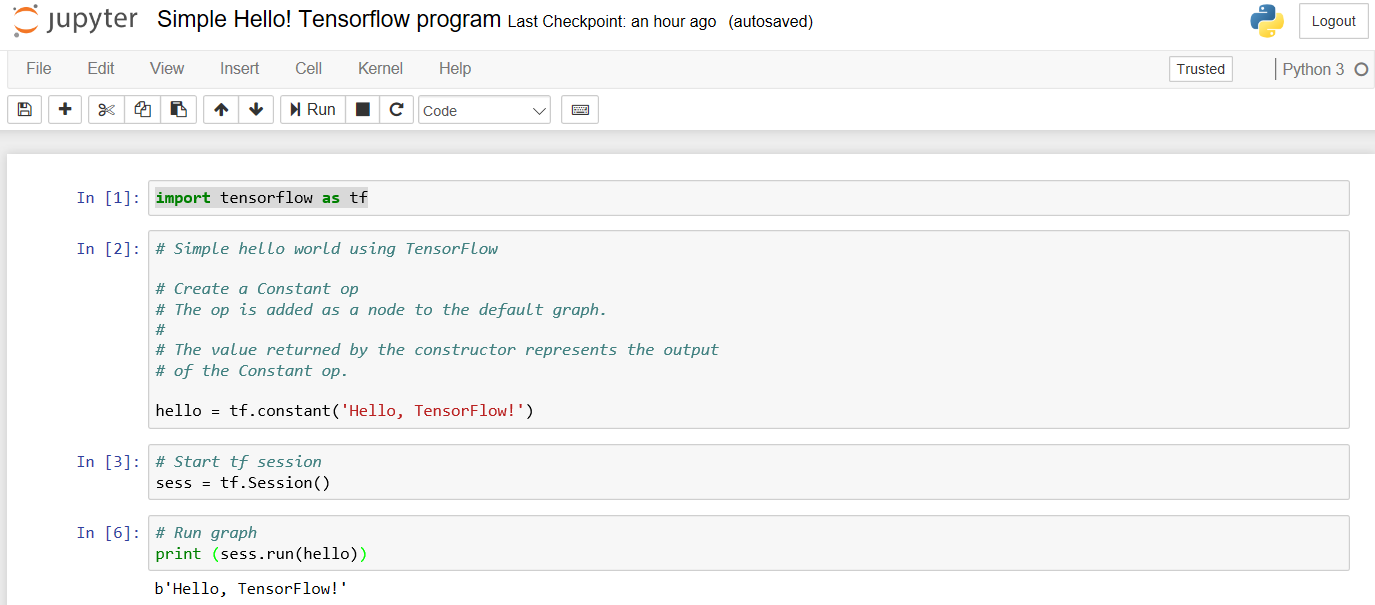Image resolution: width=1375 pixels, height=605 pixels.
Task: Move the selected cell up
Action: (x=220, y=109)
